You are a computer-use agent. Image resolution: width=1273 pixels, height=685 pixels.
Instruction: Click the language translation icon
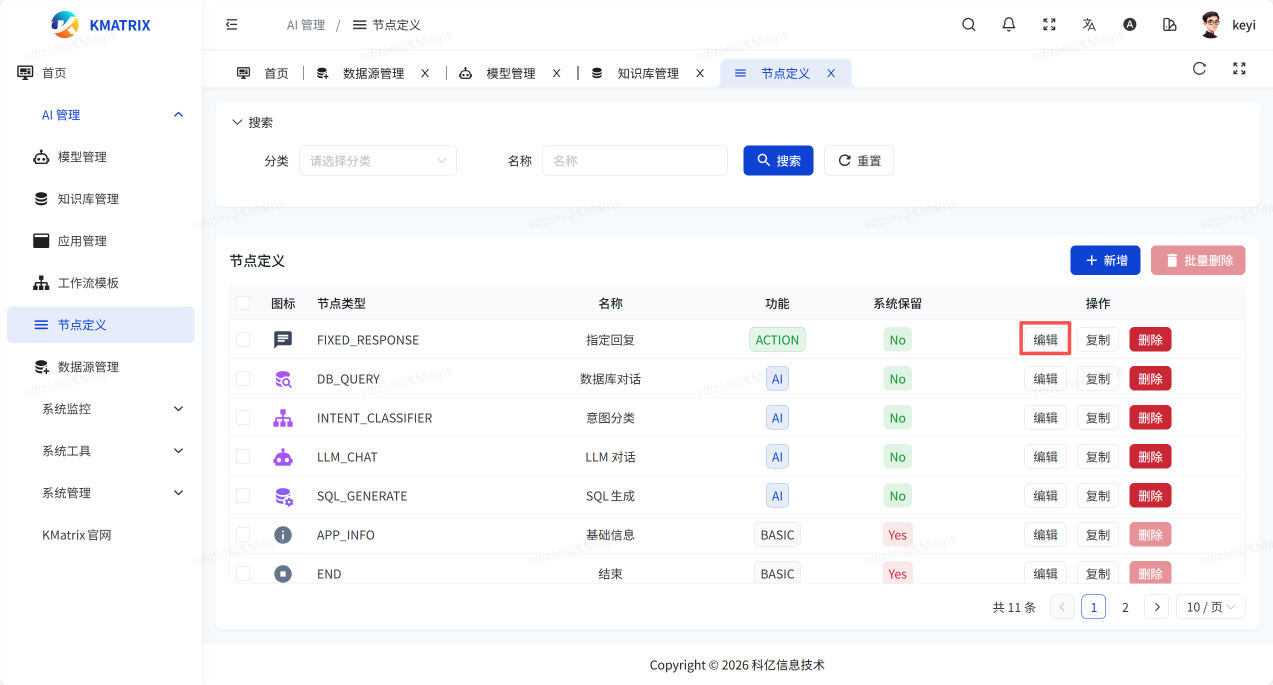1089,25
